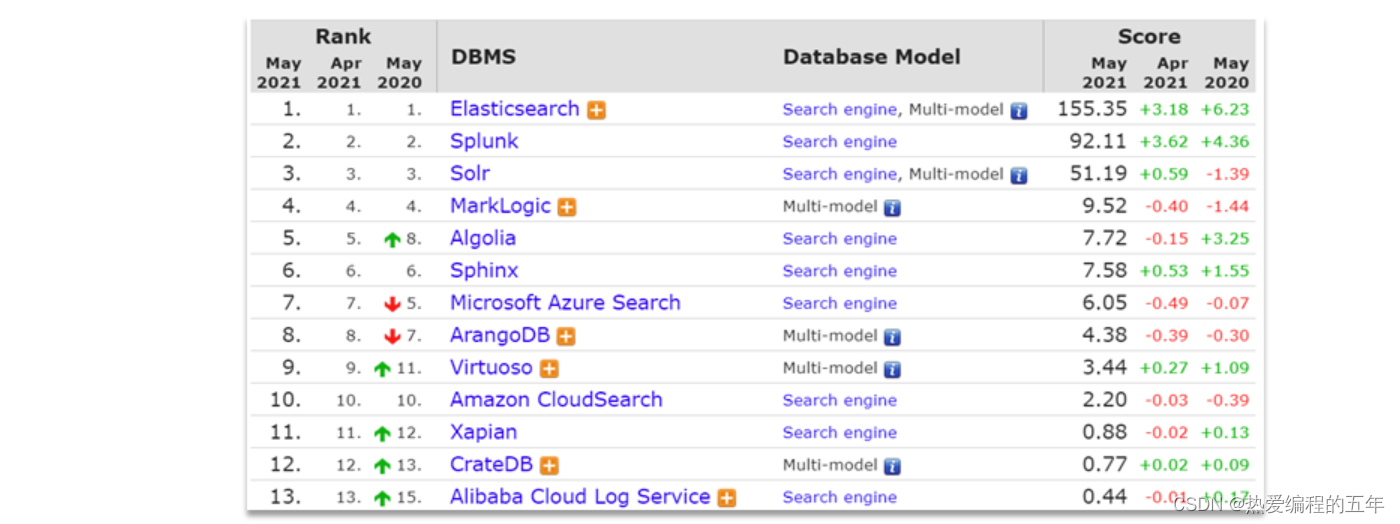Screen dimensions: 1400x524
Task: Click the info icon in ArangoDB's Multi-model cell
Action: tap(892, 337)
